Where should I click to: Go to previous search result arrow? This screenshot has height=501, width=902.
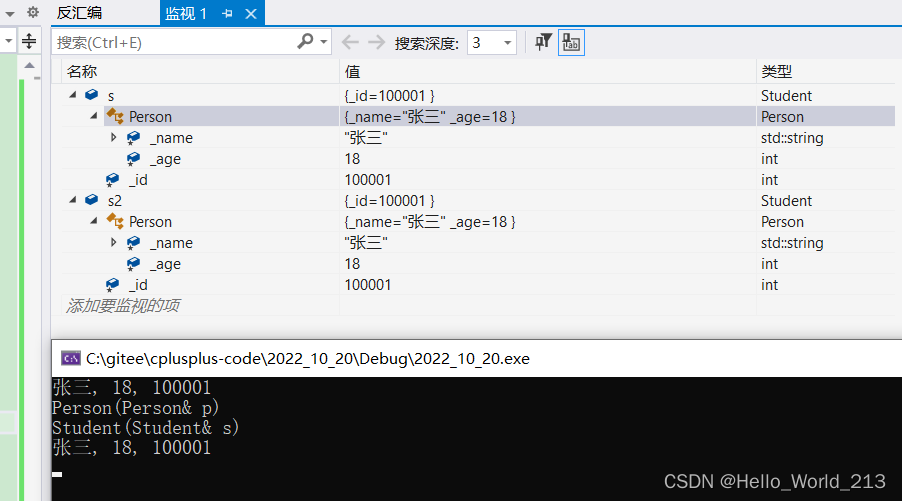tap(350, 42)
